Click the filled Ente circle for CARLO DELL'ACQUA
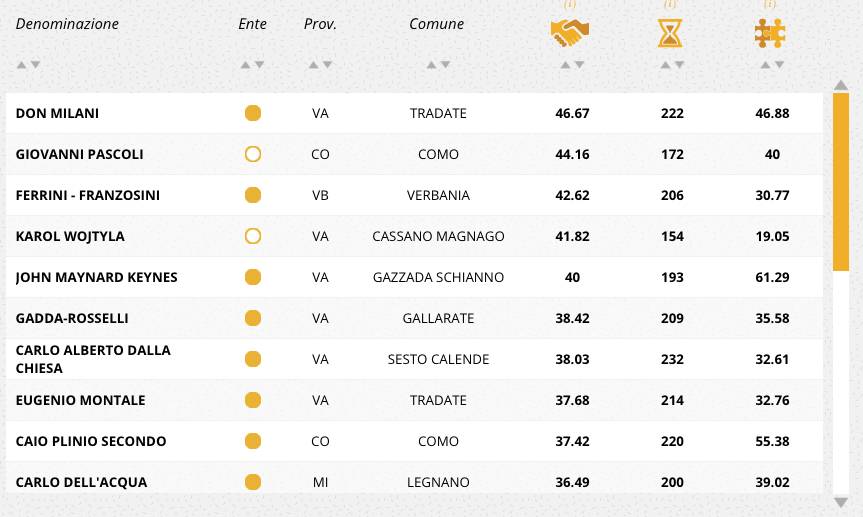Image resolution: width=863 pixels, height=517 pixels. (253, 482)
